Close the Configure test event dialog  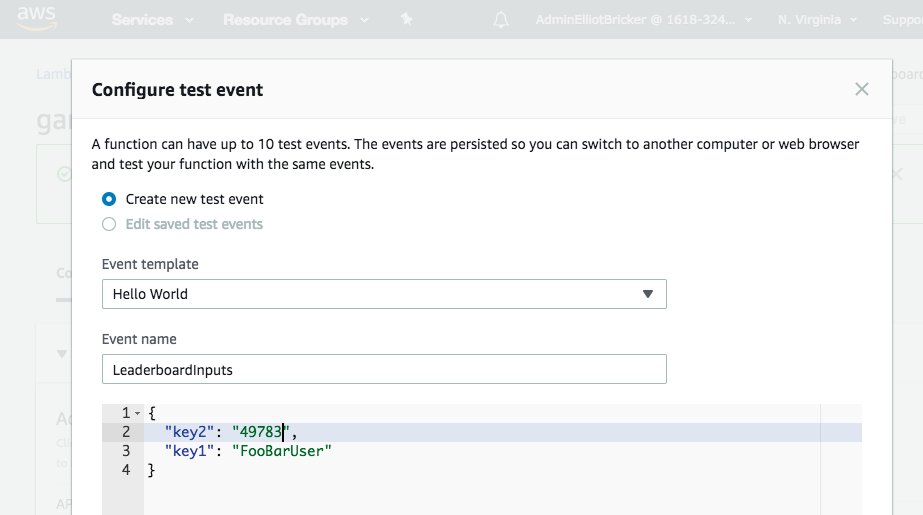[862, 89]
